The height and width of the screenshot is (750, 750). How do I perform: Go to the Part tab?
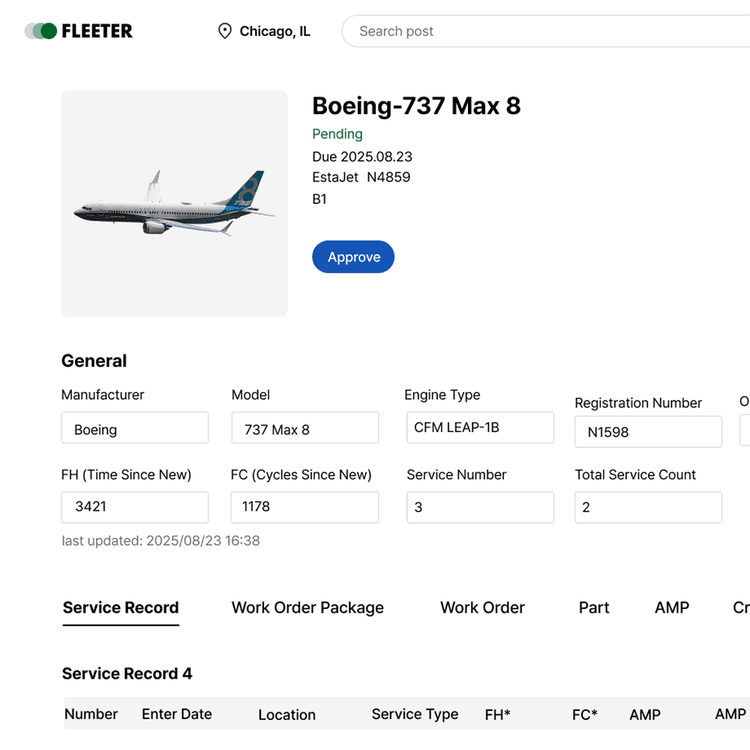[x=593, y=607]
